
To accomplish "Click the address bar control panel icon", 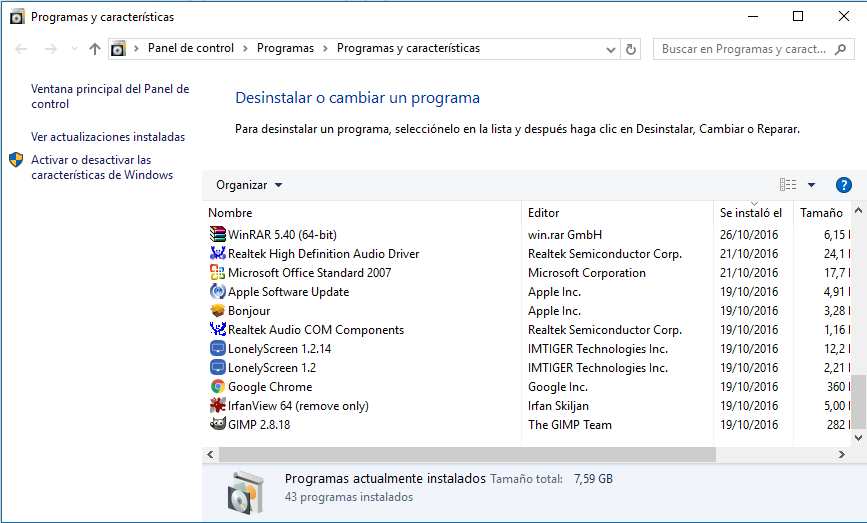I will (x=118, y=49).
